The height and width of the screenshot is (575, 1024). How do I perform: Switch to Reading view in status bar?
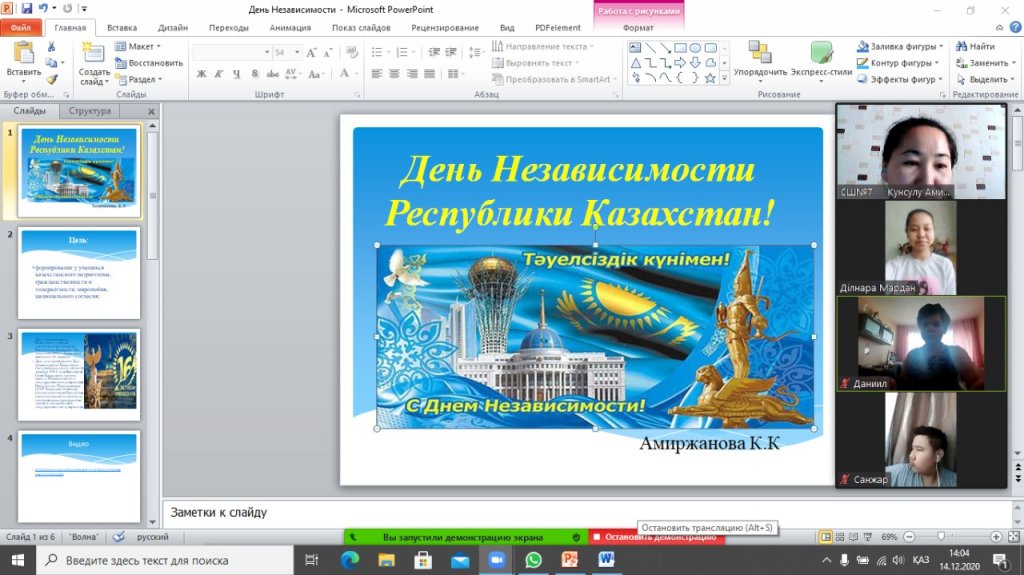tap(854, 536)
